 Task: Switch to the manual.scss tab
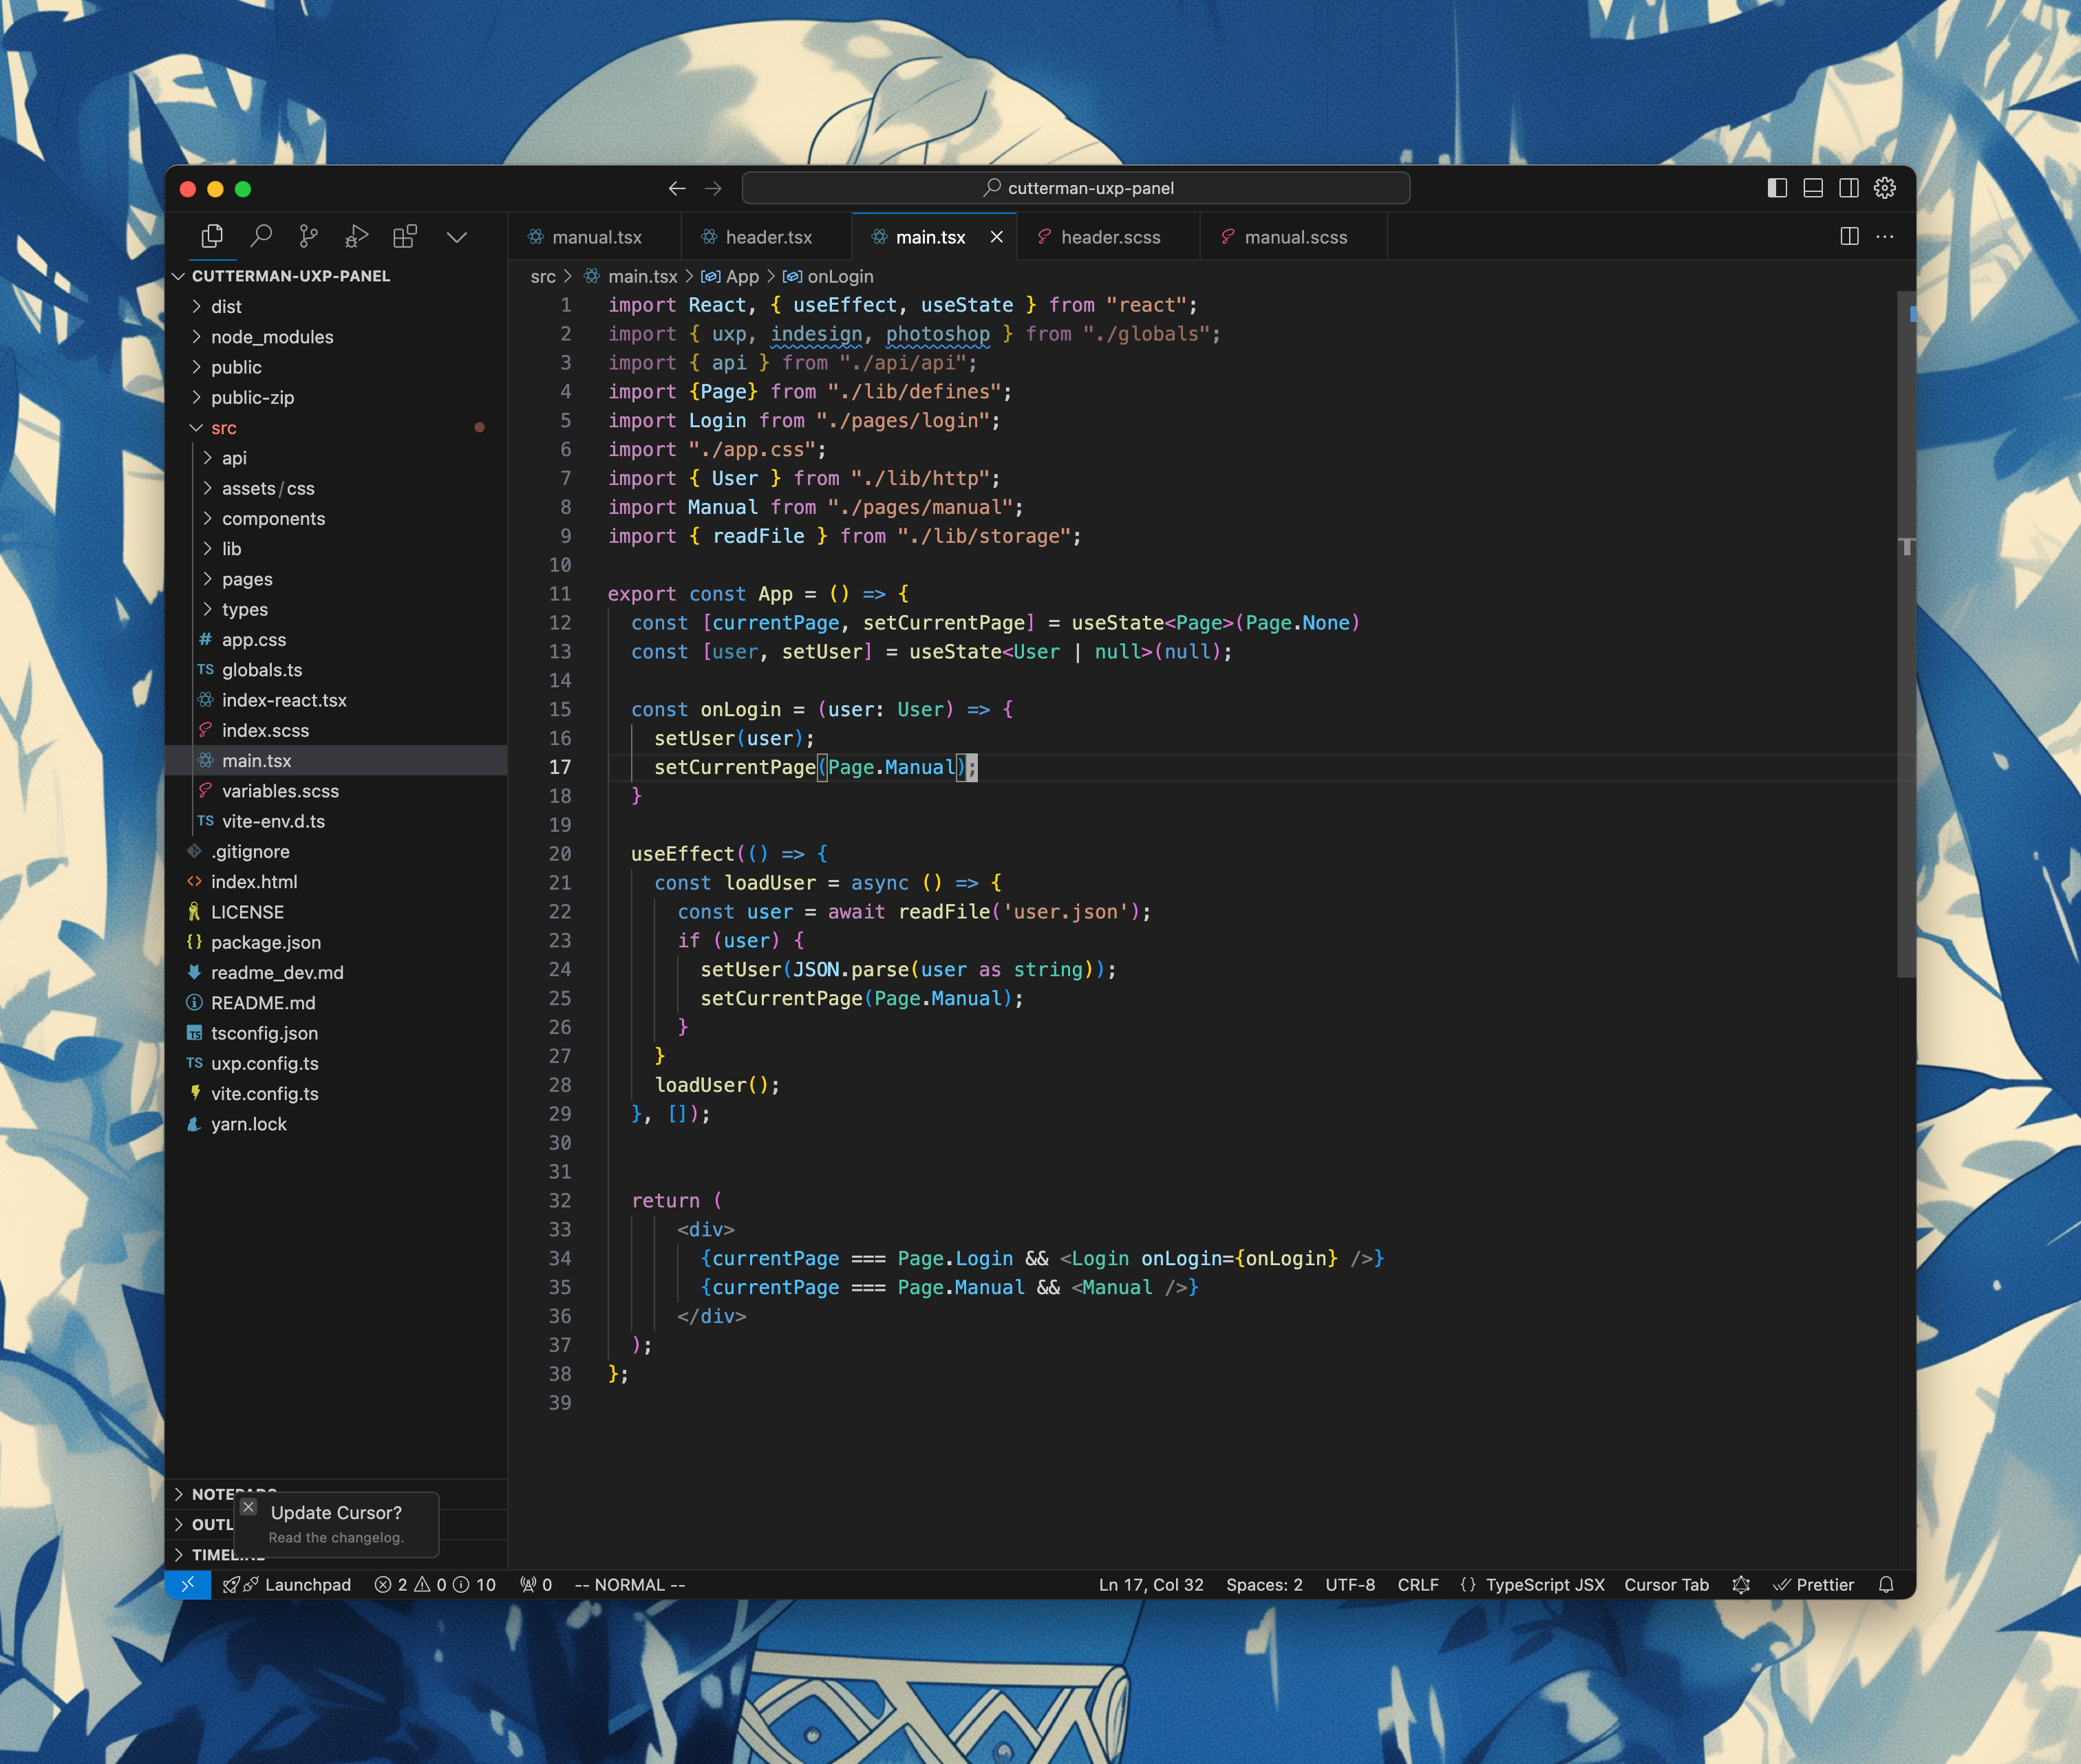click(1294, 237)
